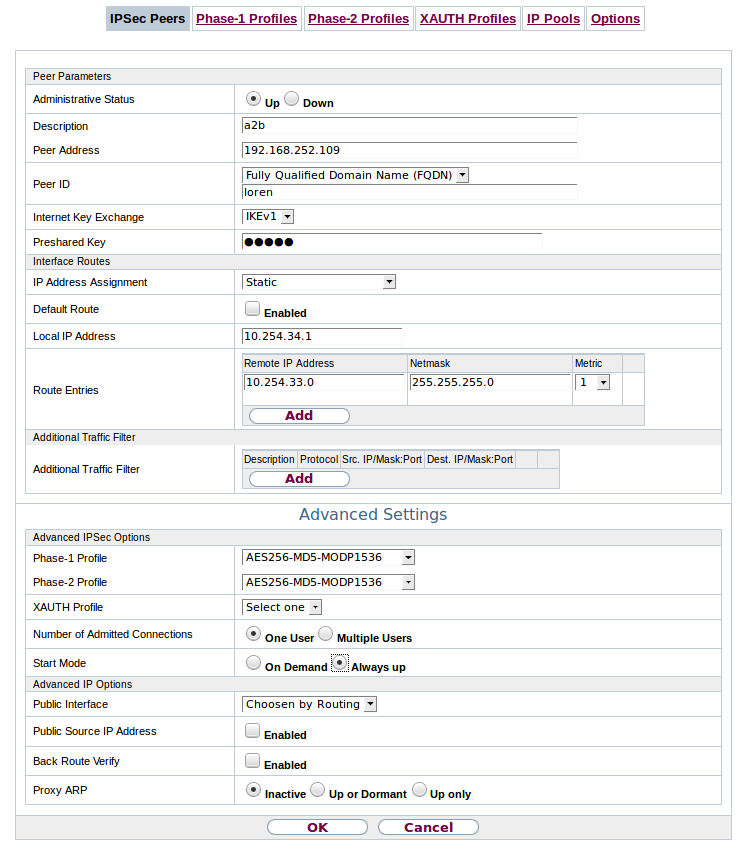The width and height of the screenshot is (750, 850).
Task: Switch to the Phase-2 Profiles tab
Action: coord(358,18)
